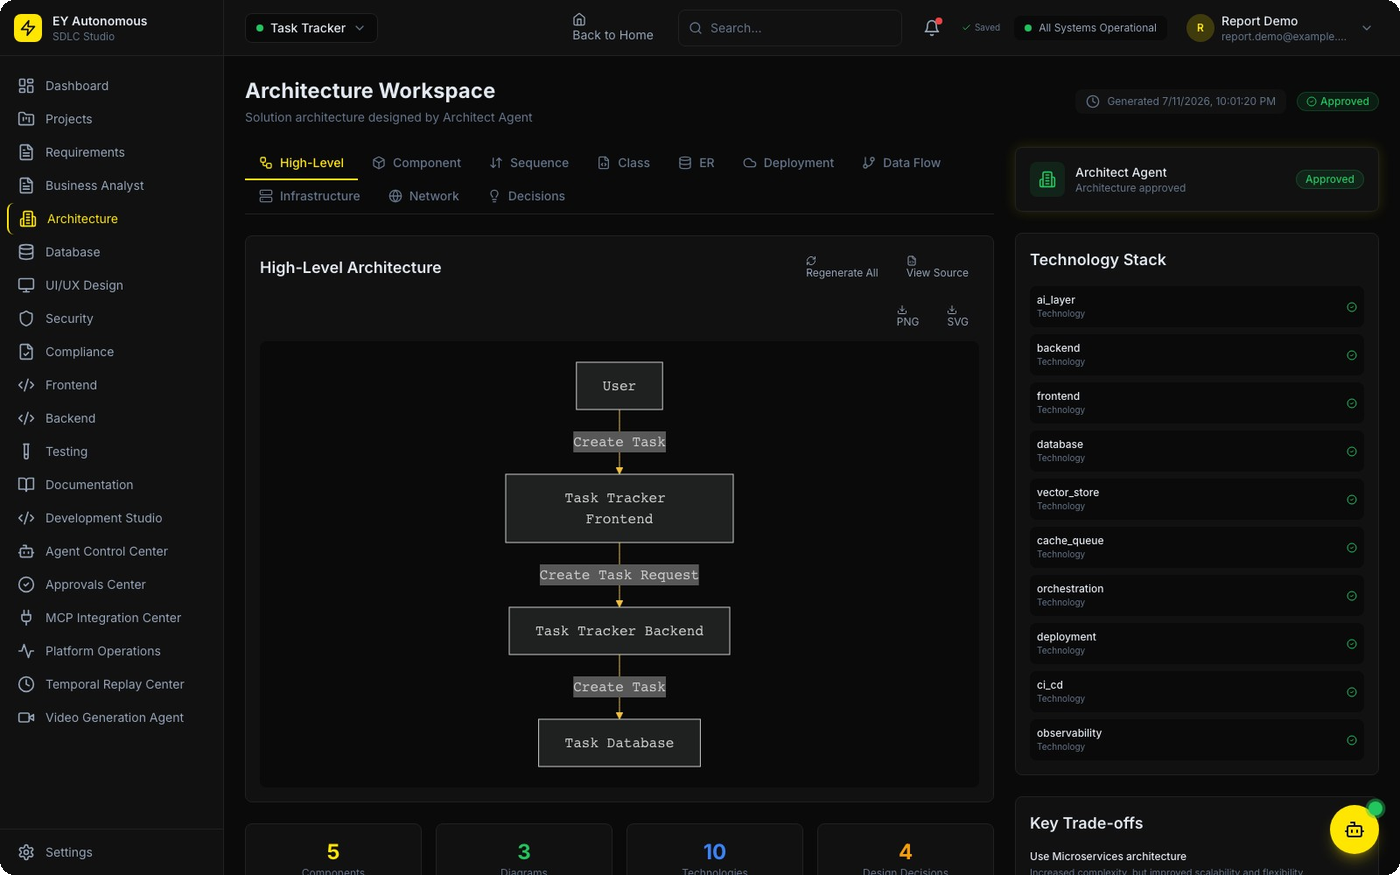Click the Agent Control Center robot icon
Viewport: 1400px width, 875px height.
click(x=26, y=551)
